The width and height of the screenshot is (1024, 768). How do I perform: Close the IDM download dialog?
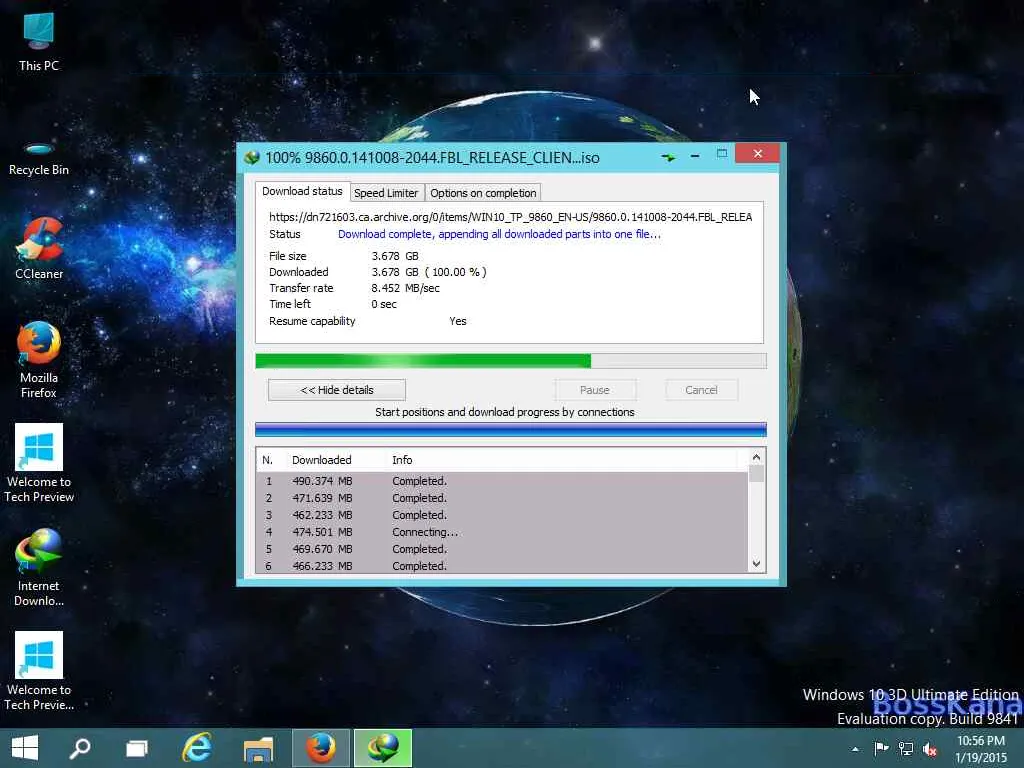coord(758,153)
